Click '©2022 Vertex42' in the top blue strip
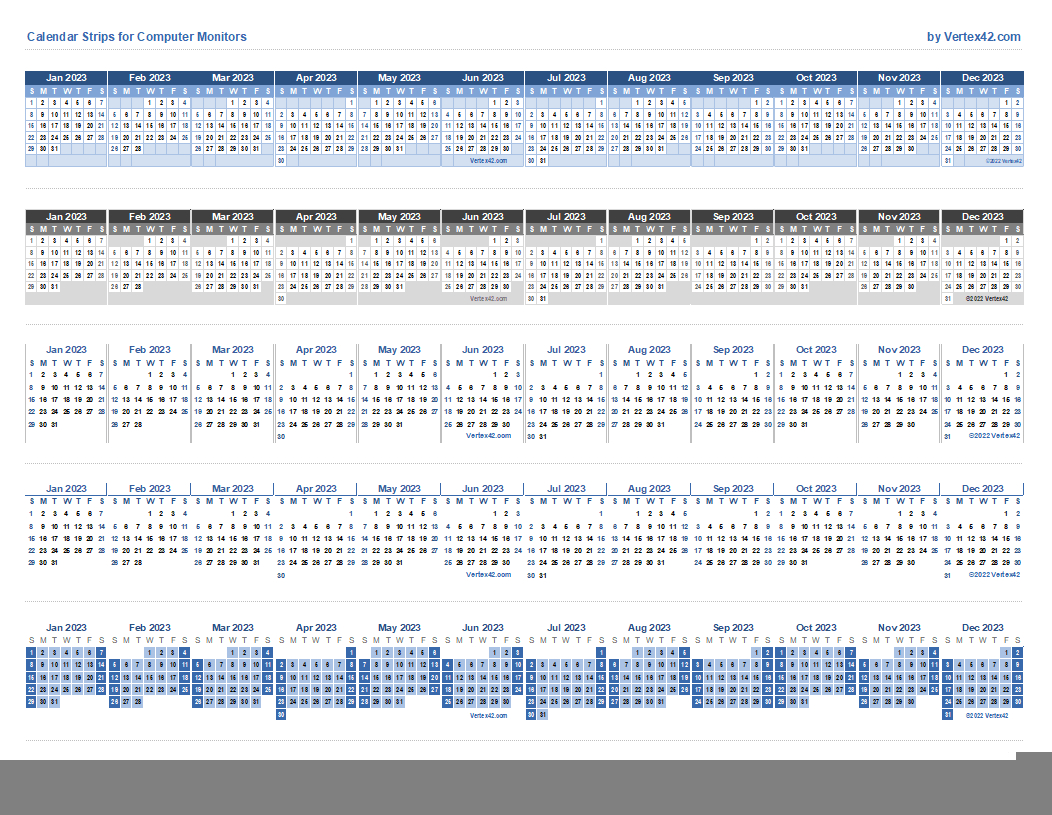The image size is (1052, 815). 1003,161
